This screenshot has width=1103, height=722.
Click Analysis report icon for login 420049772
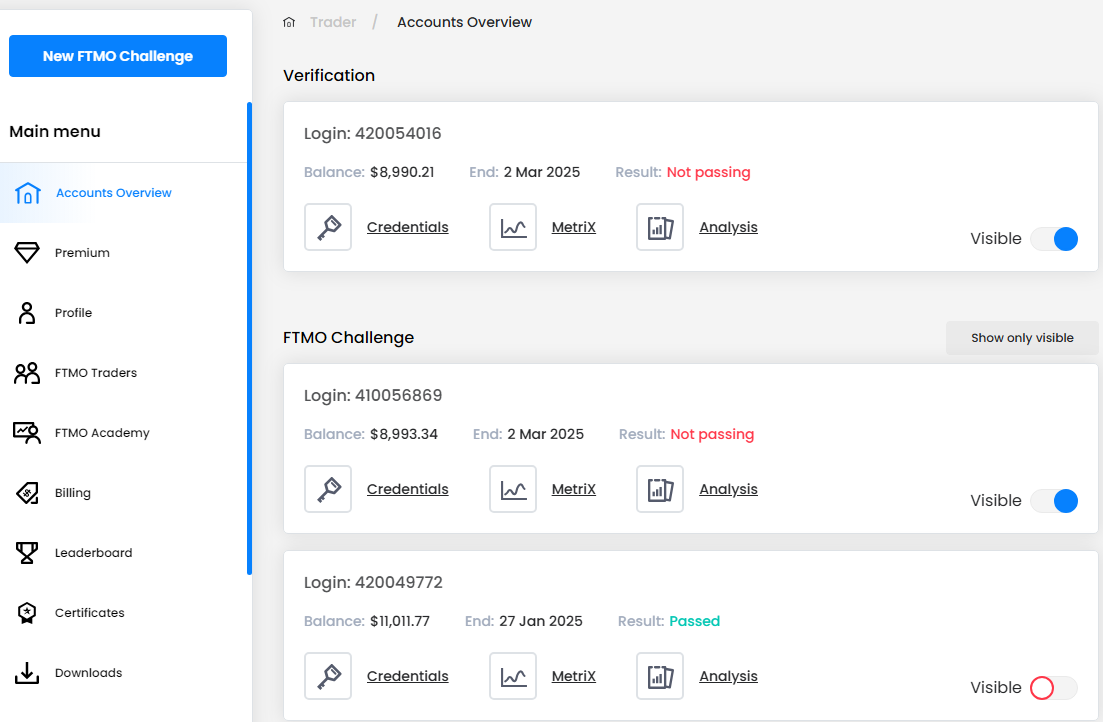[660, 676]
